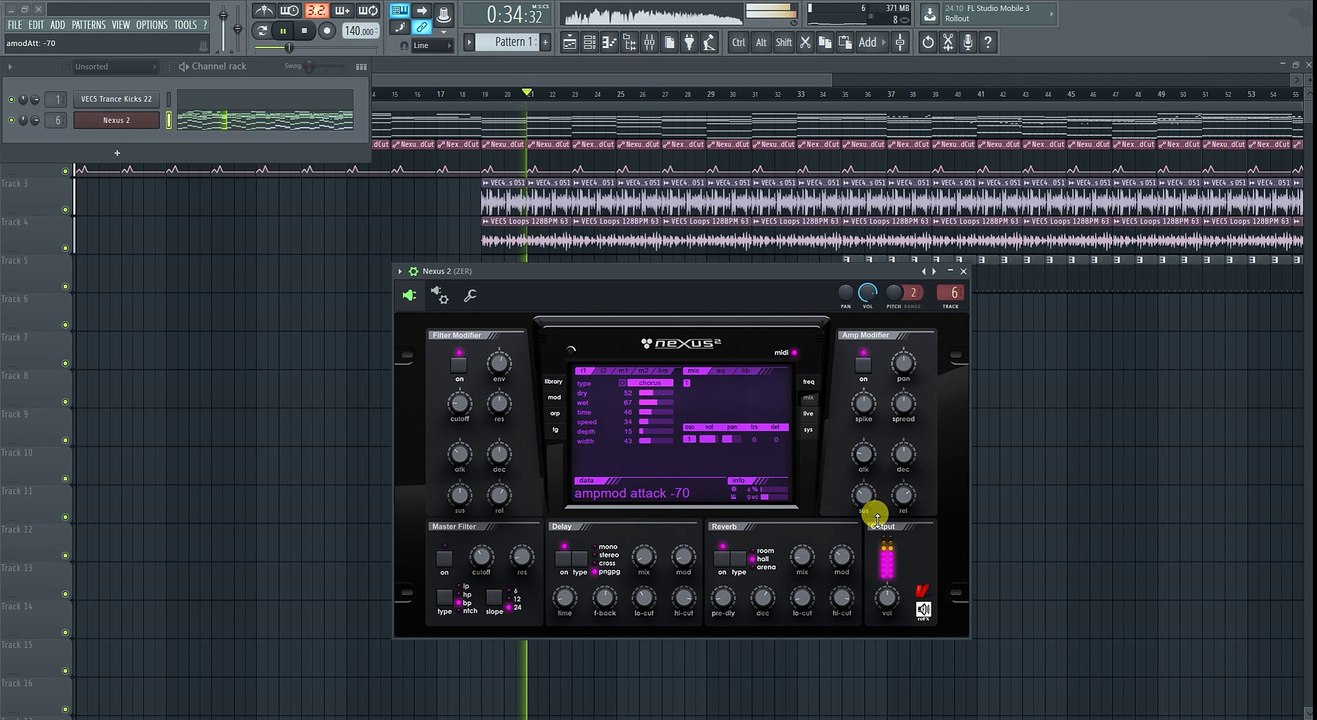Click the step edit arrow icon
Viewport: 1317px width, 720px height.
tap(421, 10)
